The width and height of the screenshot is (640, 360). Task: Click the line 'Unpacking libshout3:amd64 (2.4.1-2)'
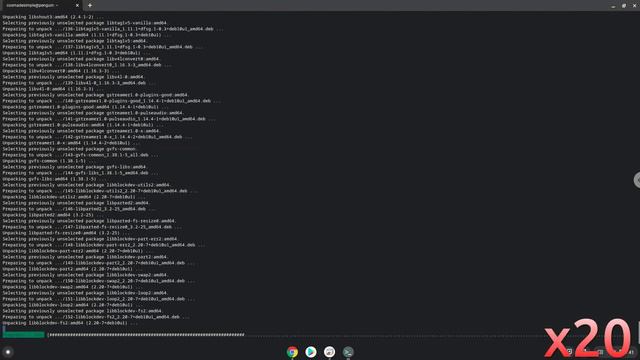(53, 17)
